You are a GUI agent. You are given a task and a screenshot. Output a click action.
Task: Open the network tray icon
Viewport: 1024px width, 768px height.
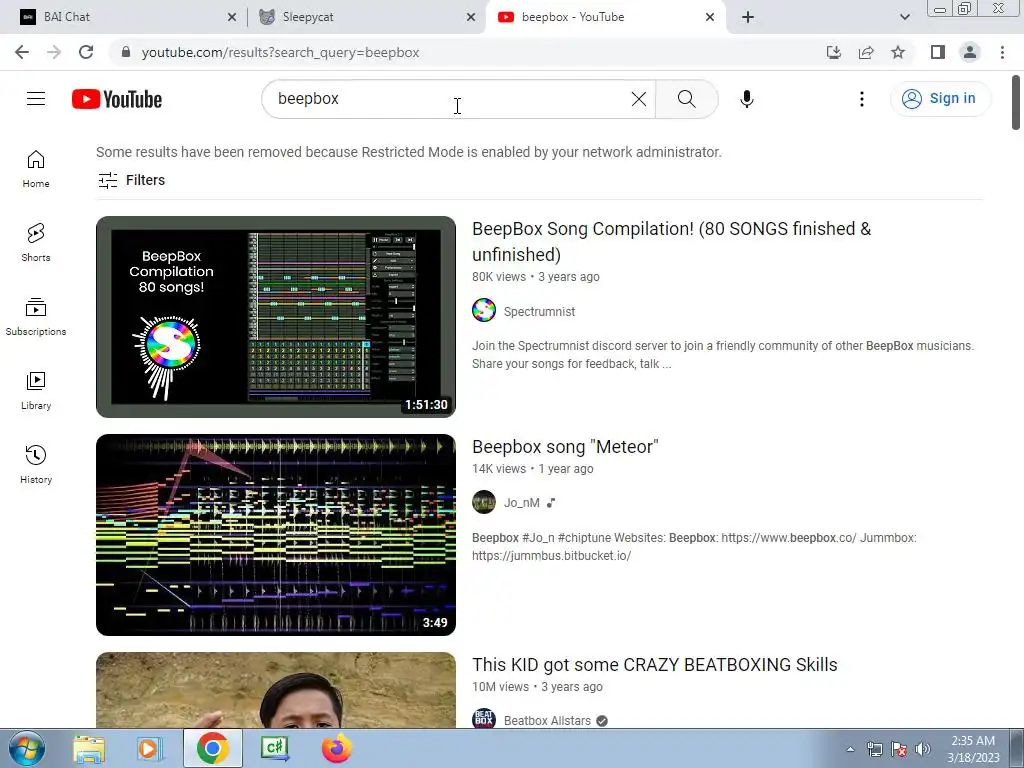[874, 749]
